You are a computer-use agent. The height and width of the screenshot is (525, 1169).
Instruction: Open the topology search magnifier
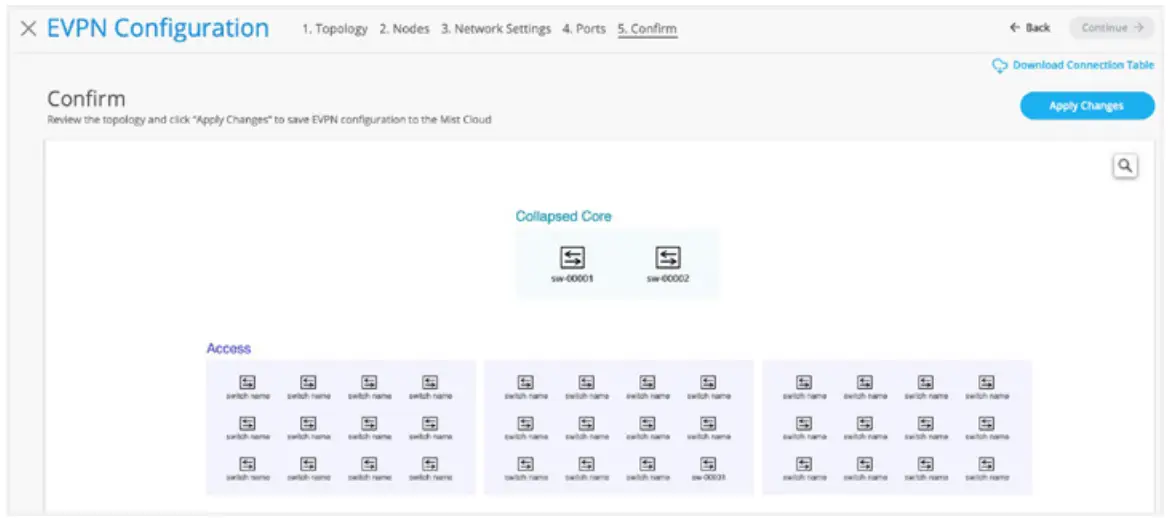click(1125, 166)
